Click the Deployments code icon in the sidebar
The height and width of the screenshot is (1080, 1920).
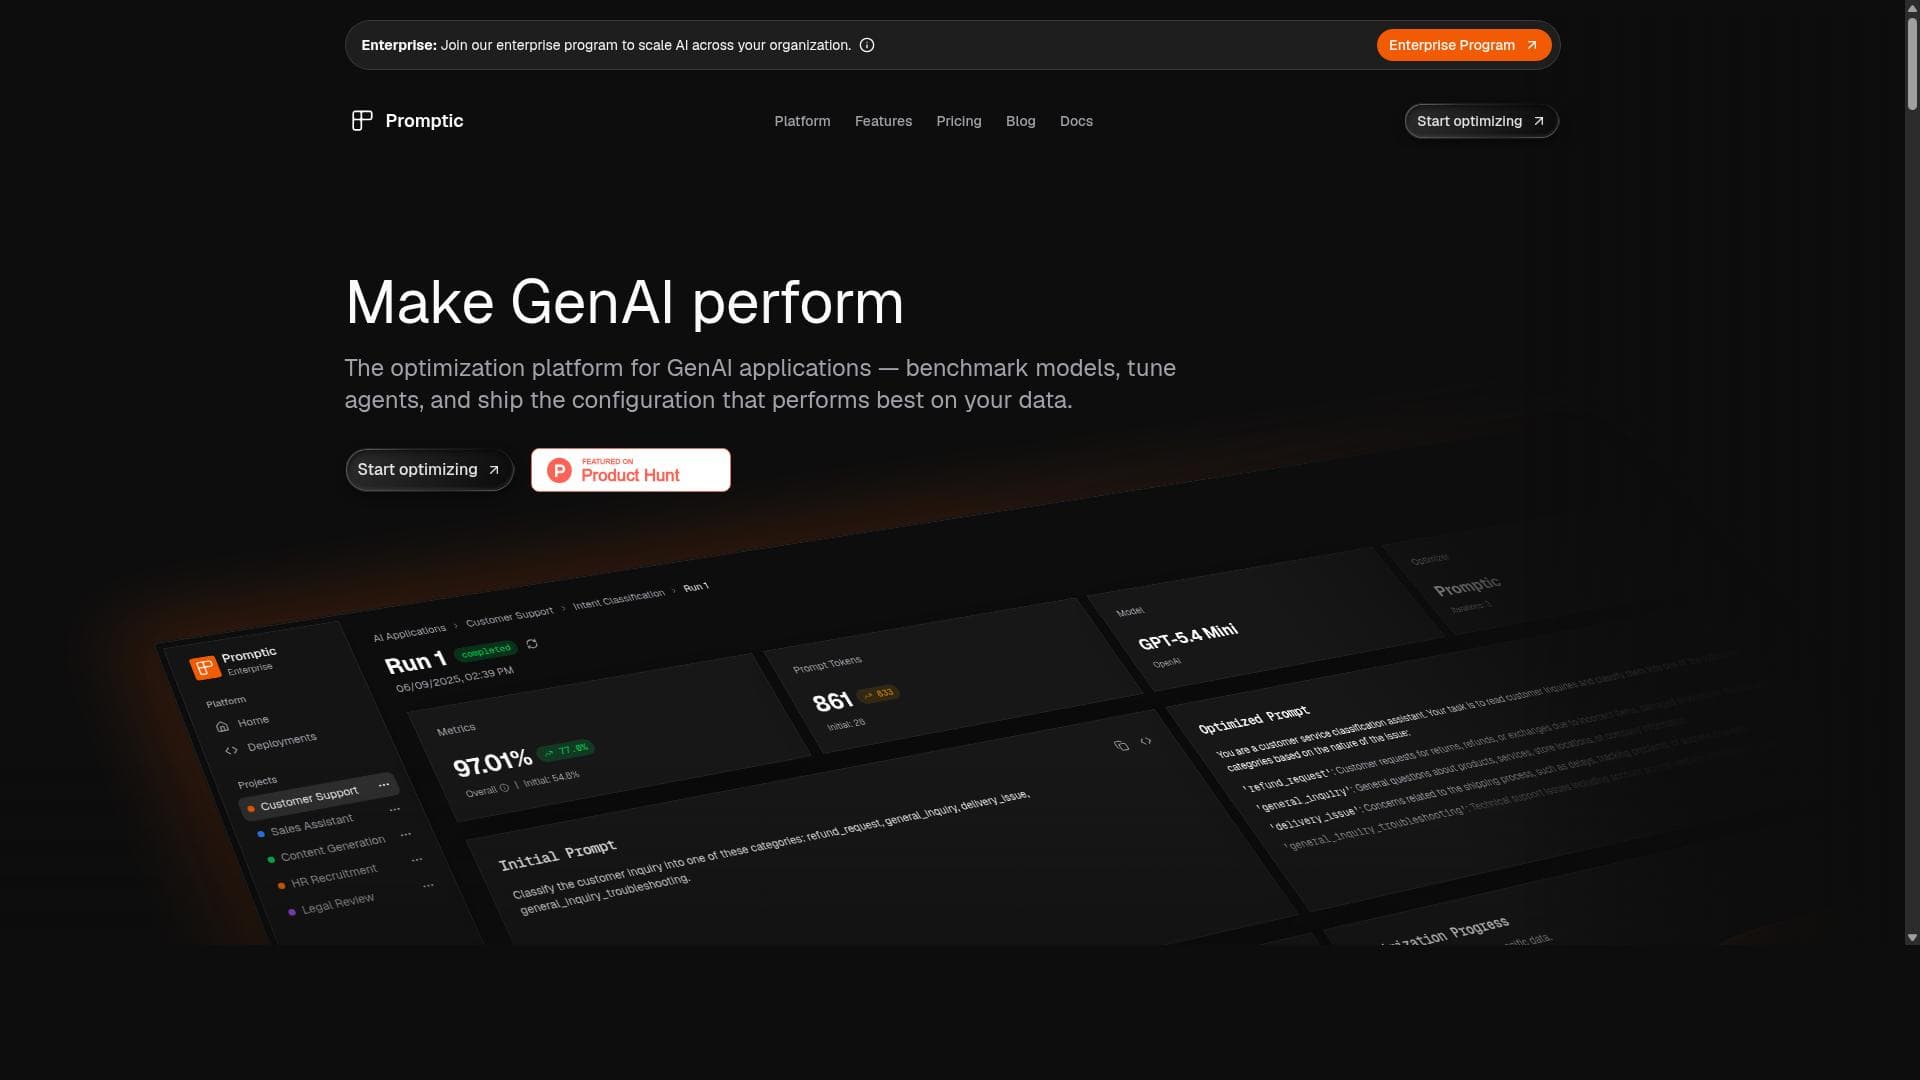pos(231,750)
